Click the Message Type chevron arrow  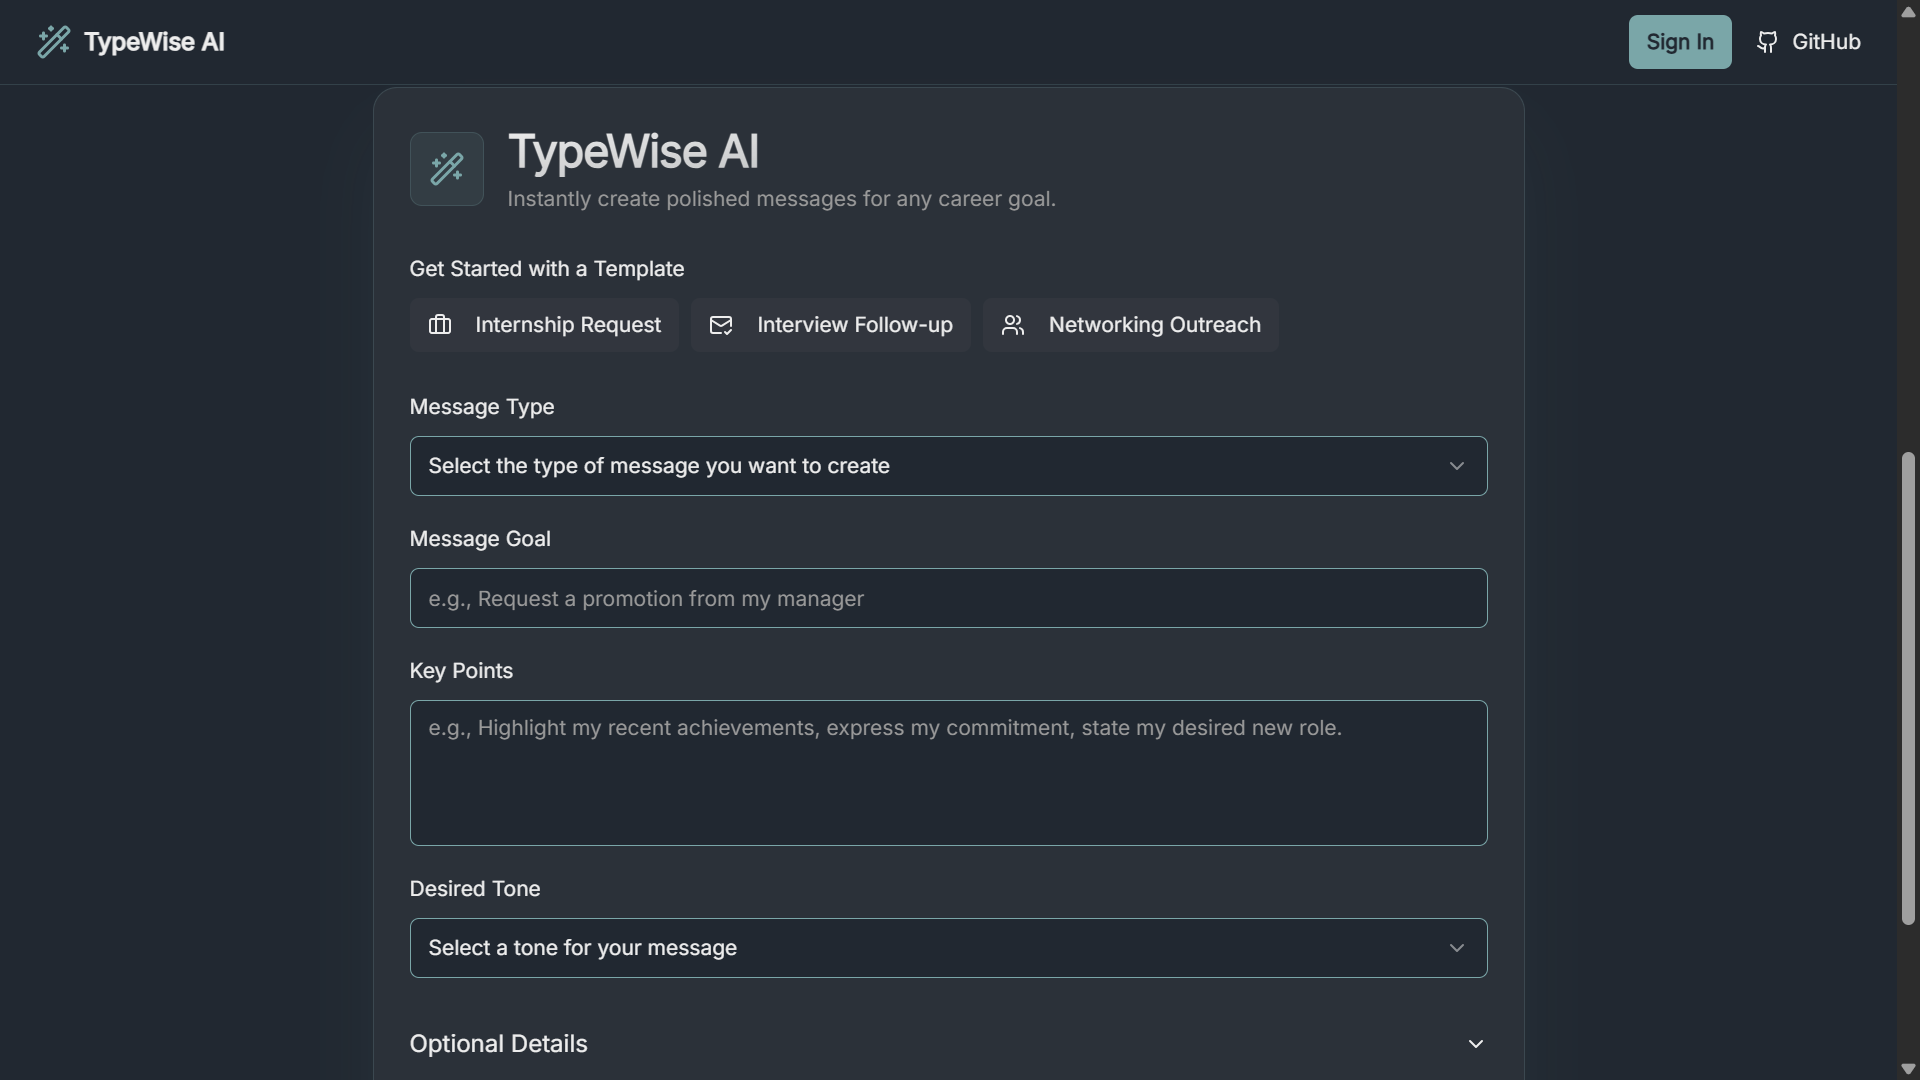(1456, 466)
